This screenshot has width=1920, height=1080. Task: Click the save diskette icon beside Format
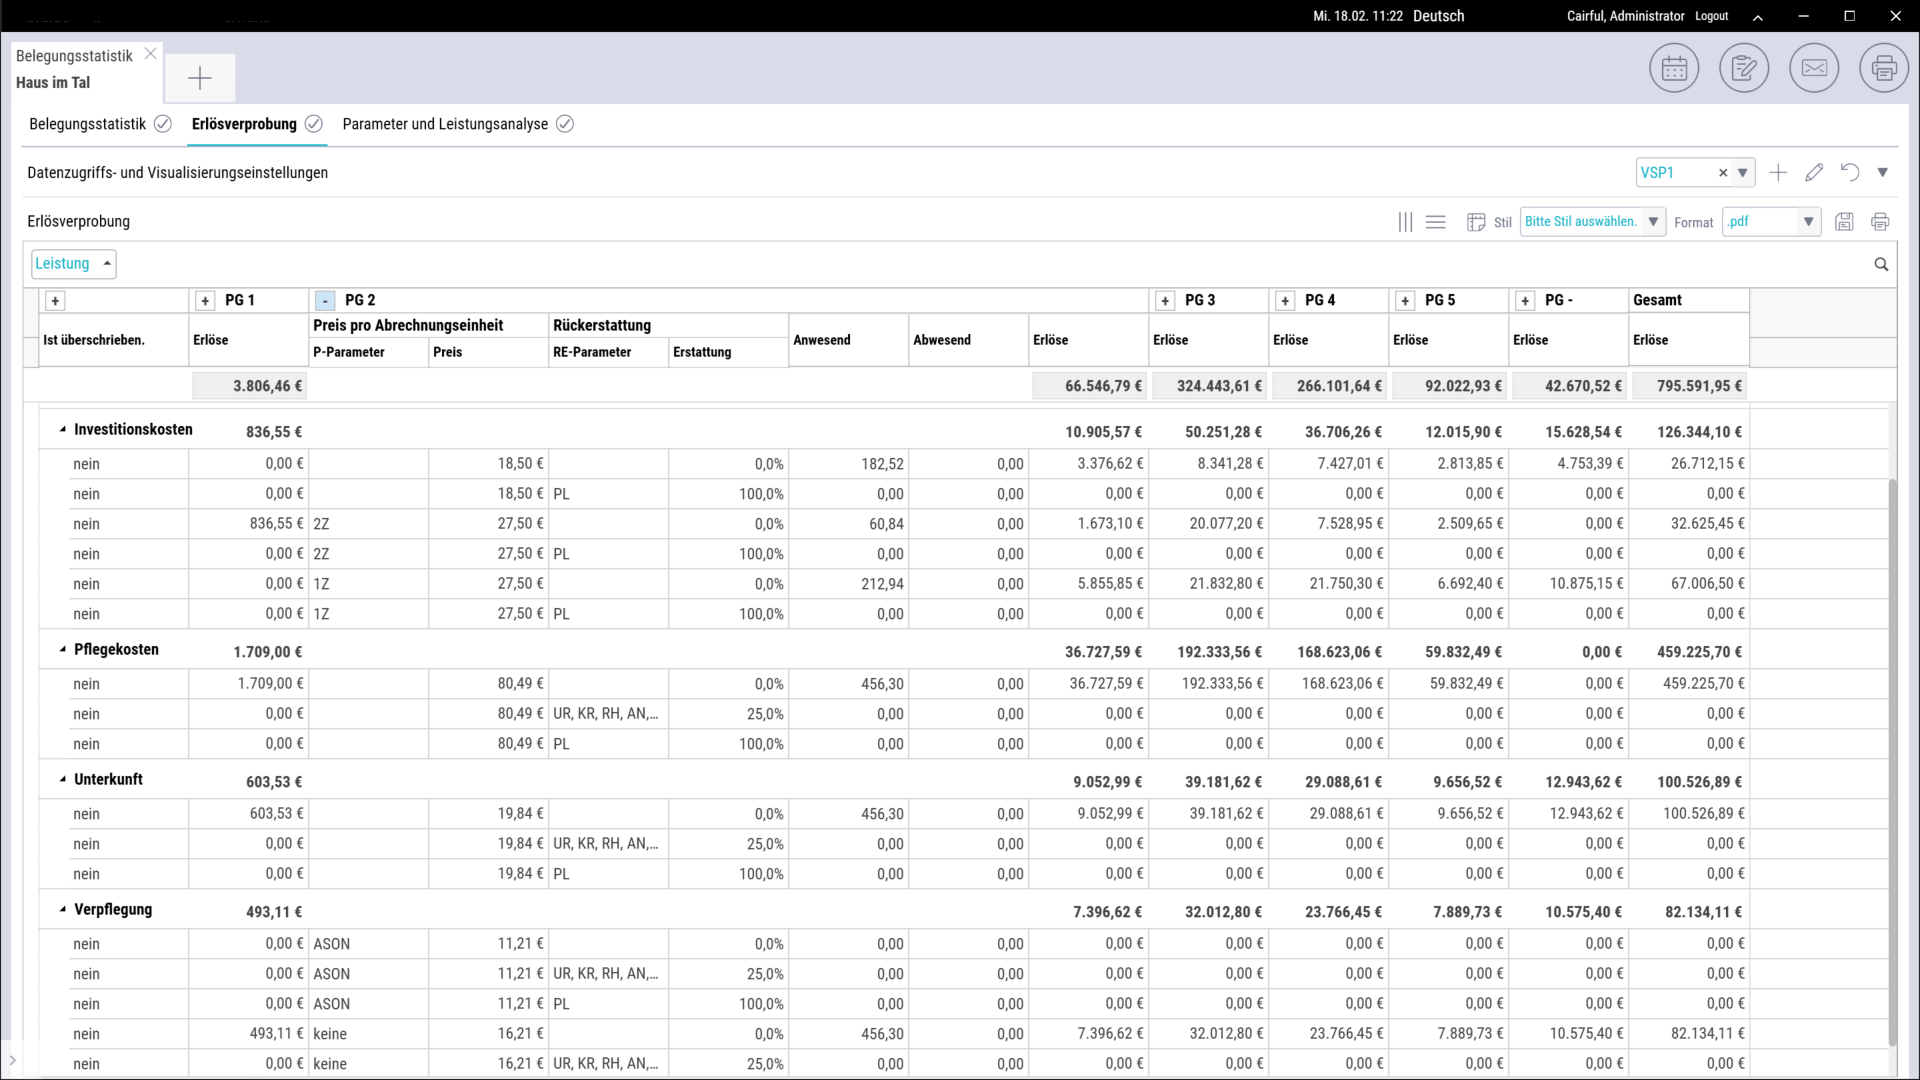pos(1844,222)
